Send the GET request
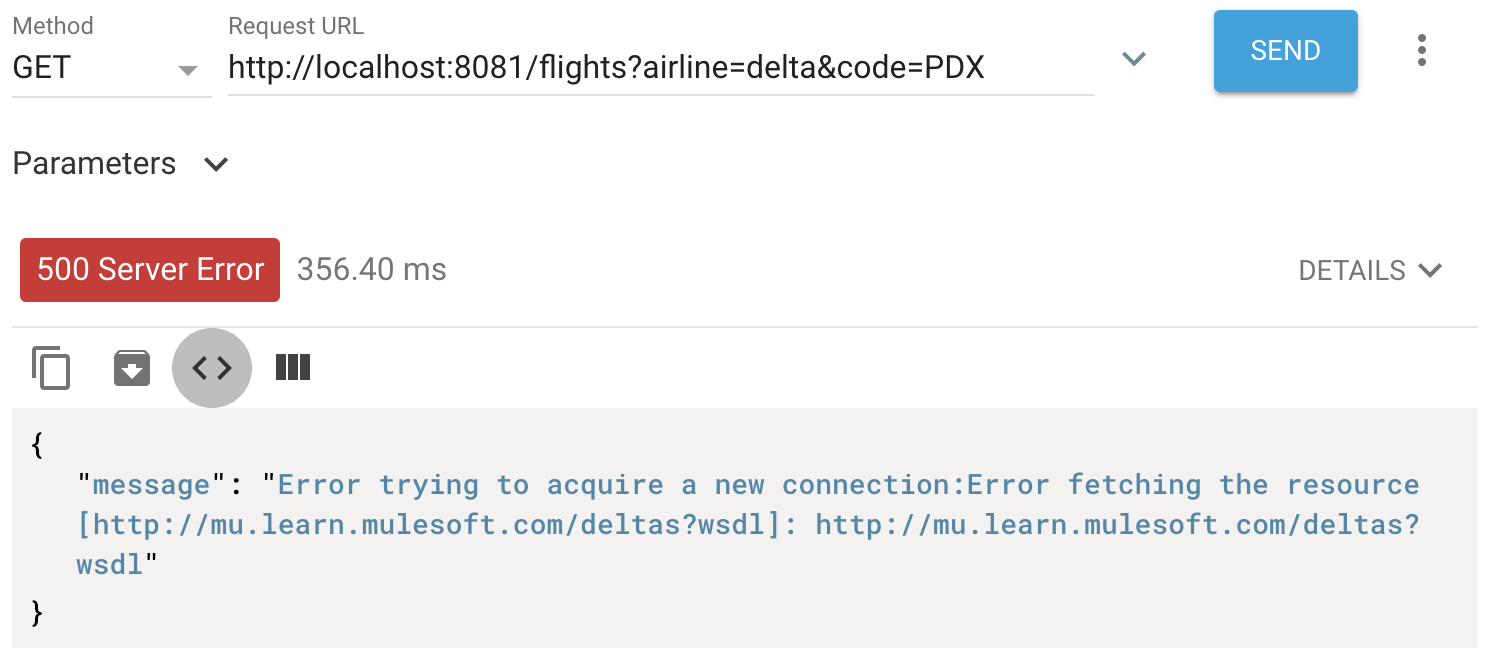Viewport: 1498px width, 666px height. (1285, 51)
